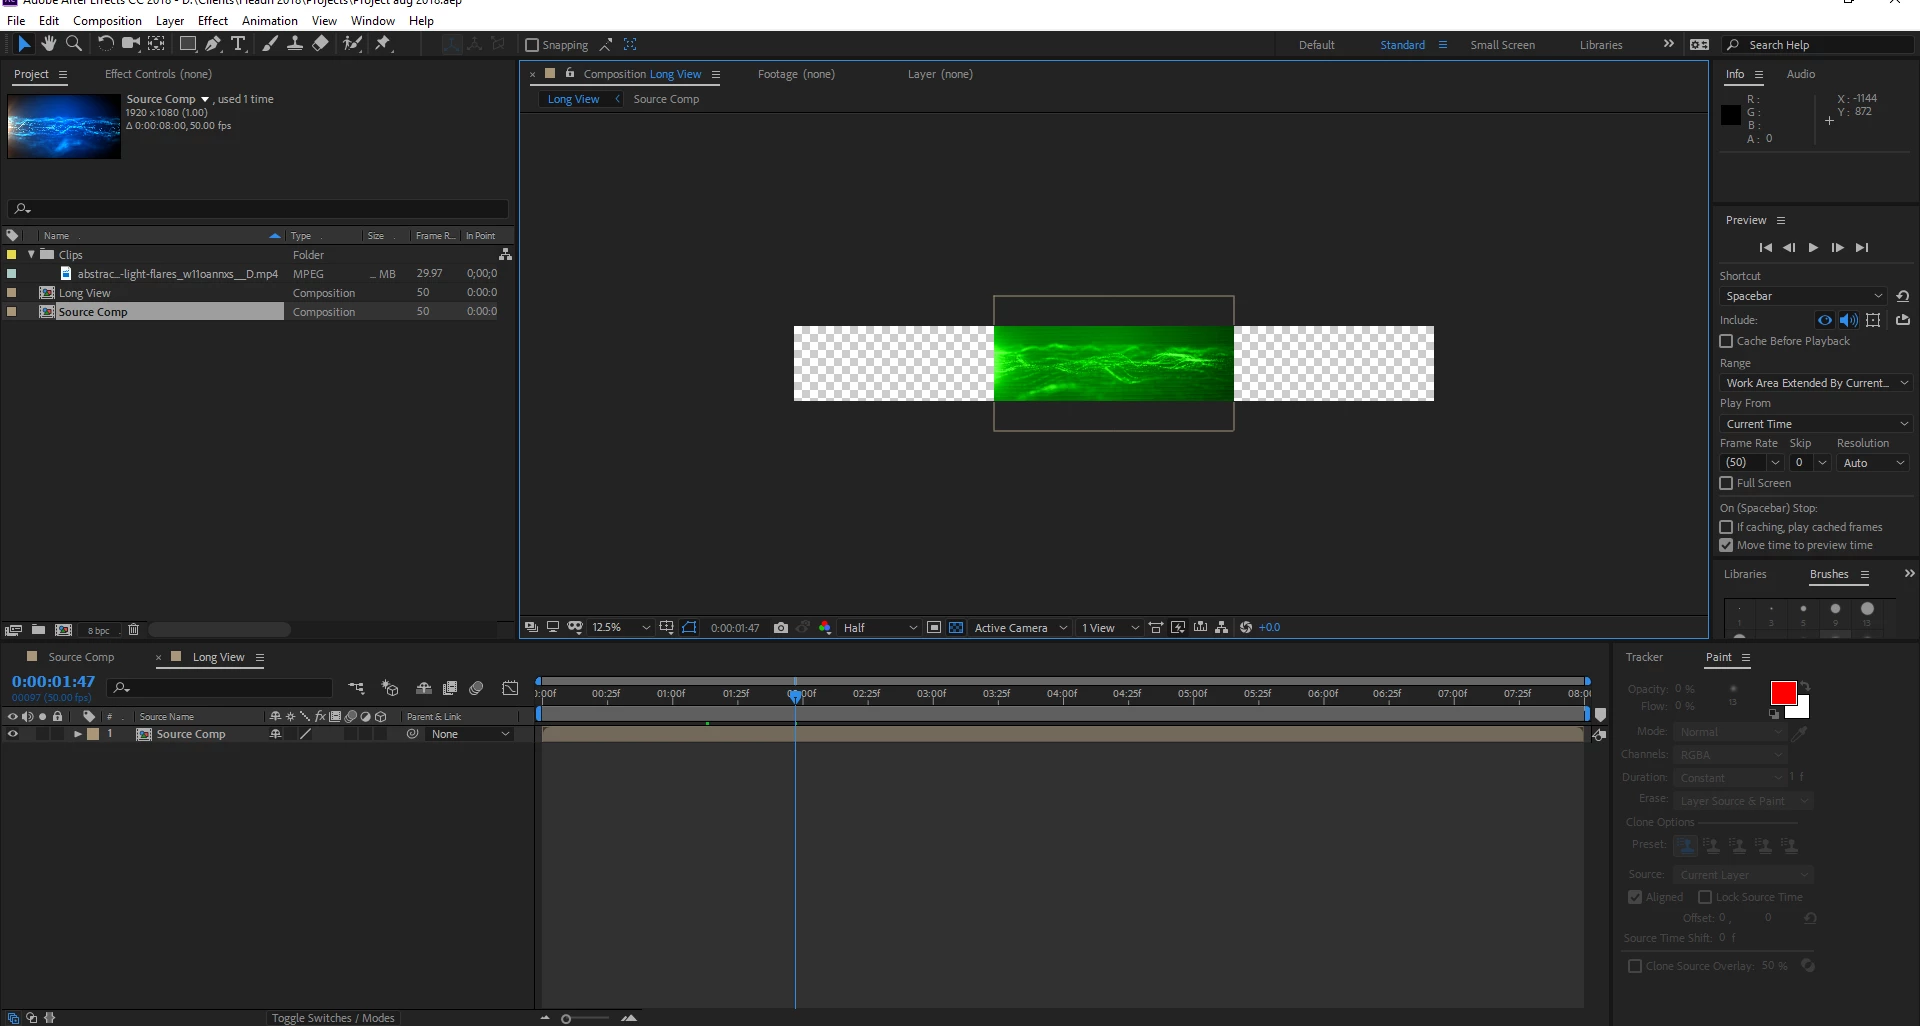Click the reset shortcut icon in Preview panel
The width and height of the screenshot is (1920, 1026).
point(1903,296)
